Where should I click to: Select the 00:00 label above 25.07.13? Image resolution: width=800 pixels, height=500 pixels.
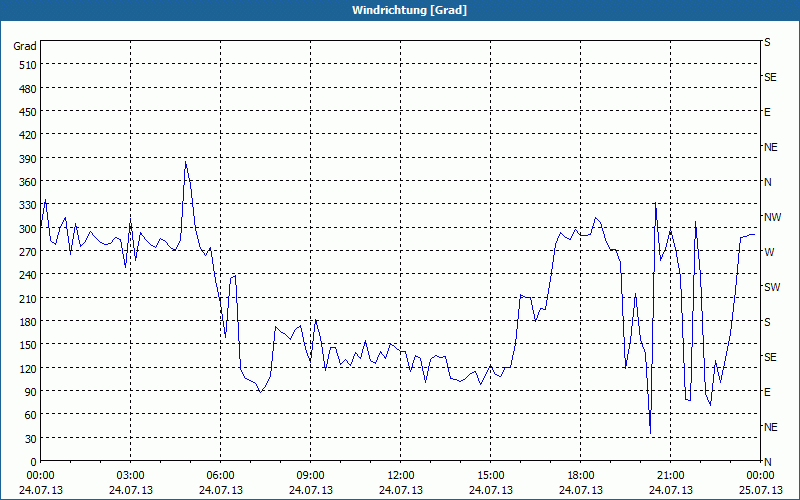tap(761, 476)
